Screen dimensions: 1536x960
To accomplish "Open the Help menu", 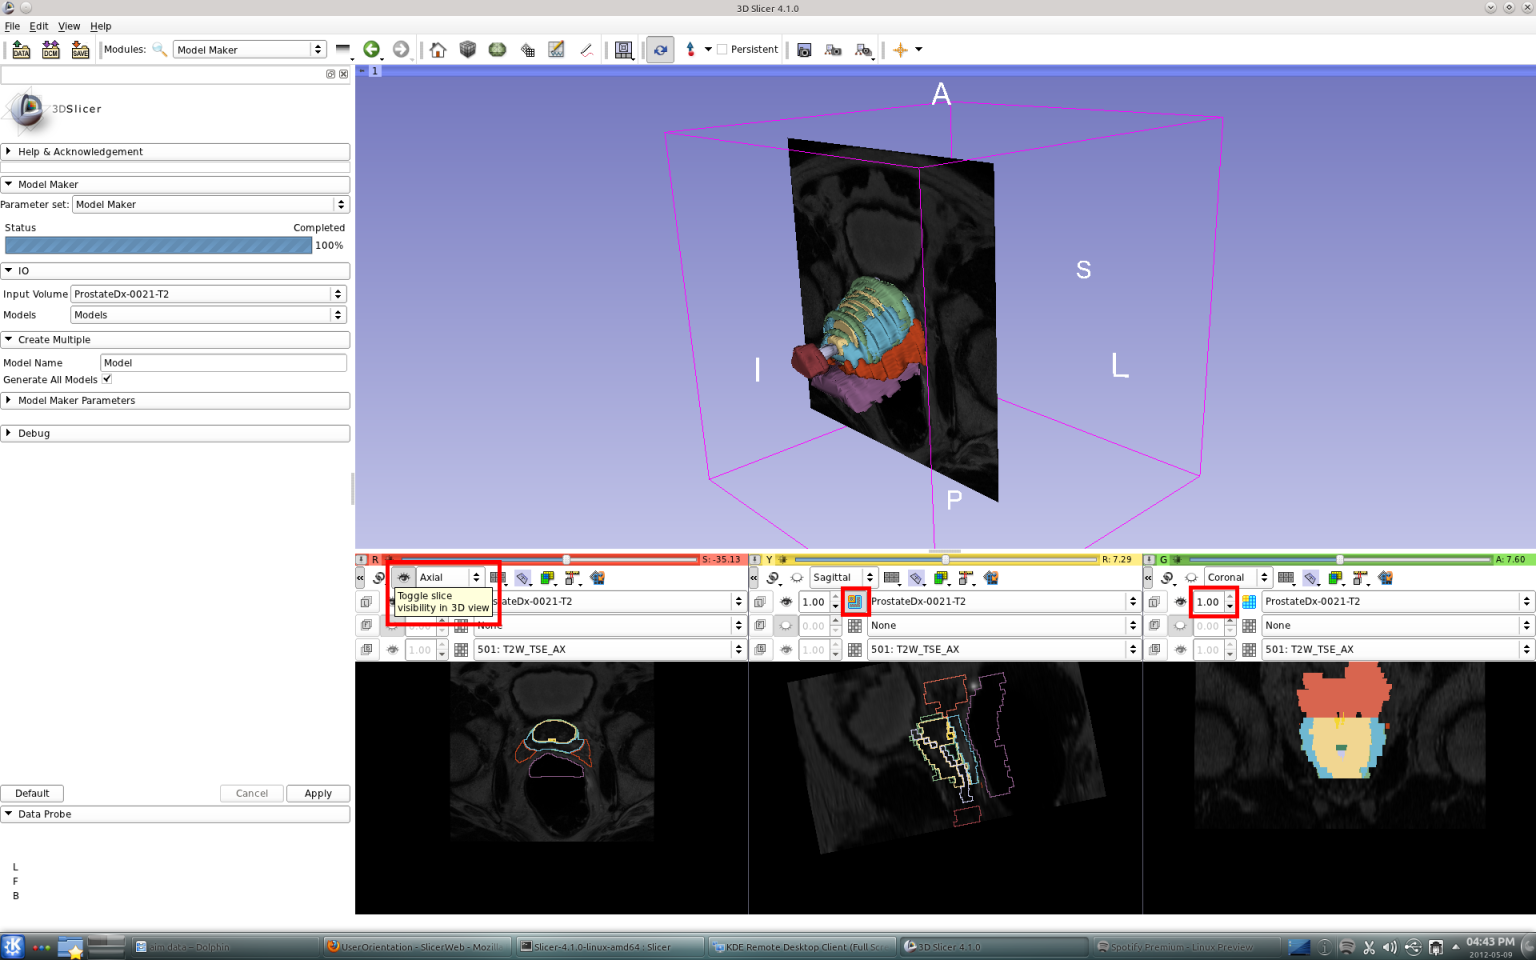I will pyautogui.click(x=101, y=26).
